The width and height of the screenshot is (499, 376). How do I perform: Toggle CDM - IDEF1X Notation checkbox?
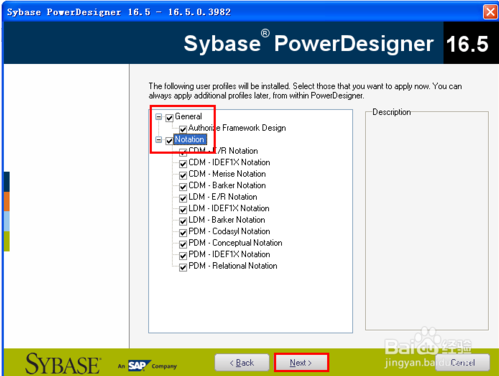click(x=183, y=164)
